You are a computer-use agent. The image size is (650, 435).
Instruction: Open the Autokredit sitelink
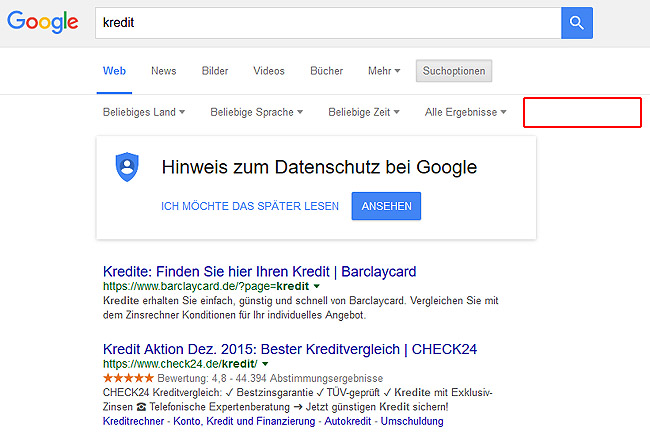tap(347, 421)
